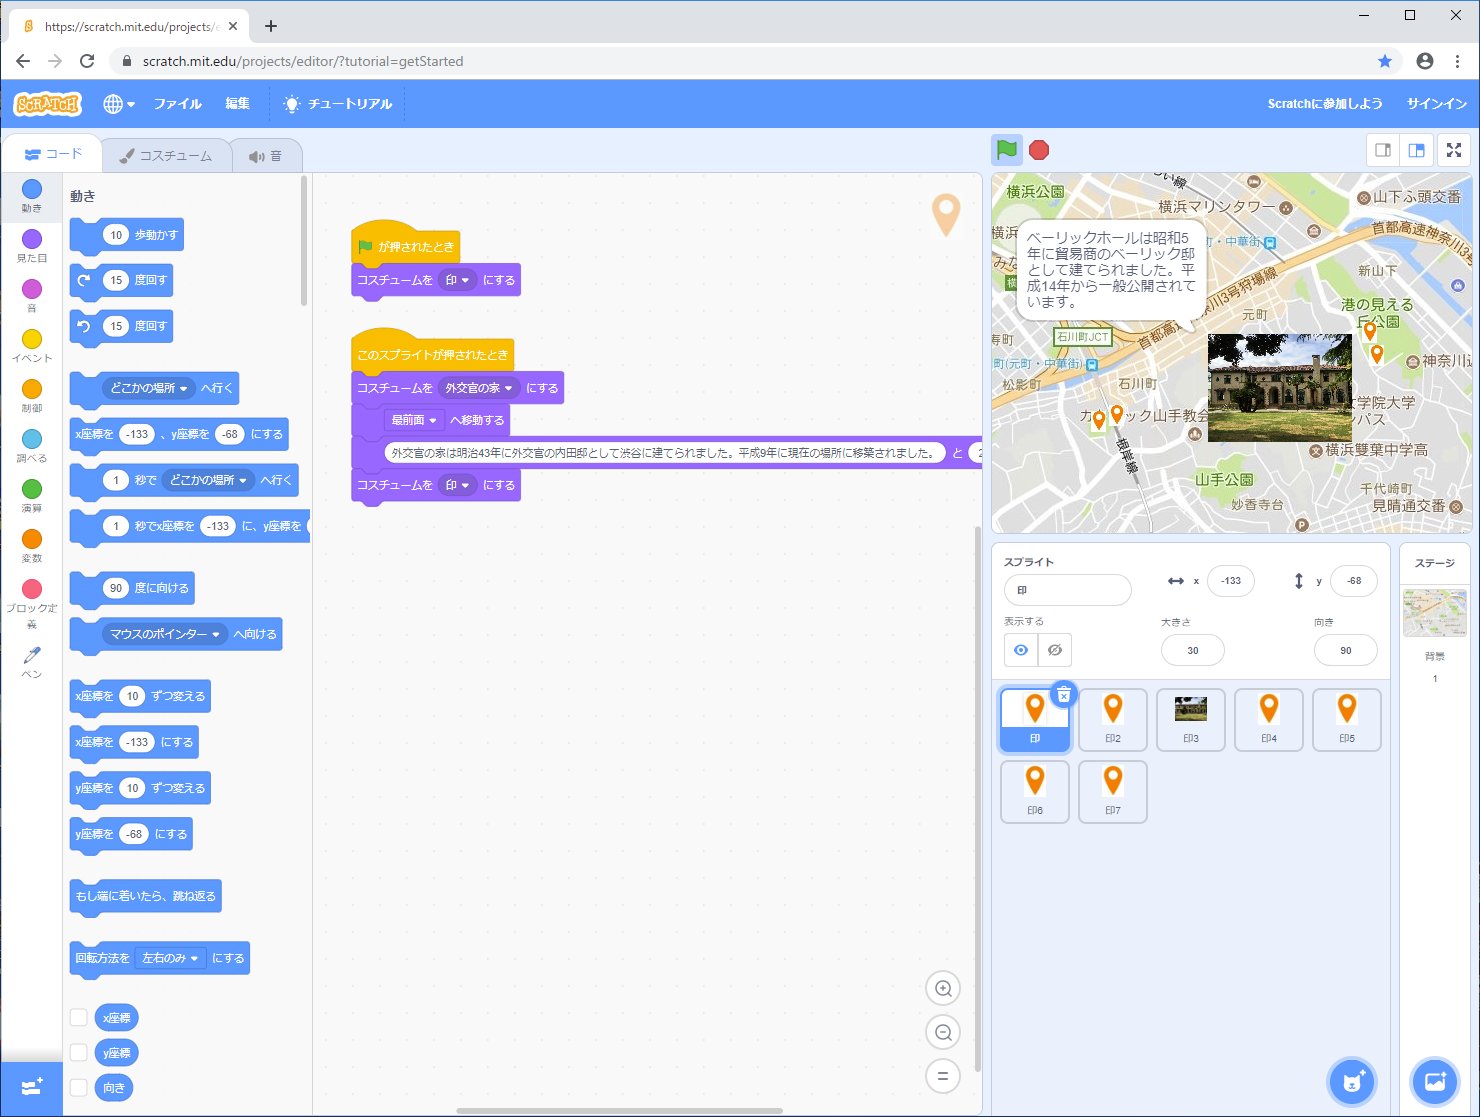Zoom out on the code workspace

(x=942, y=1033)
